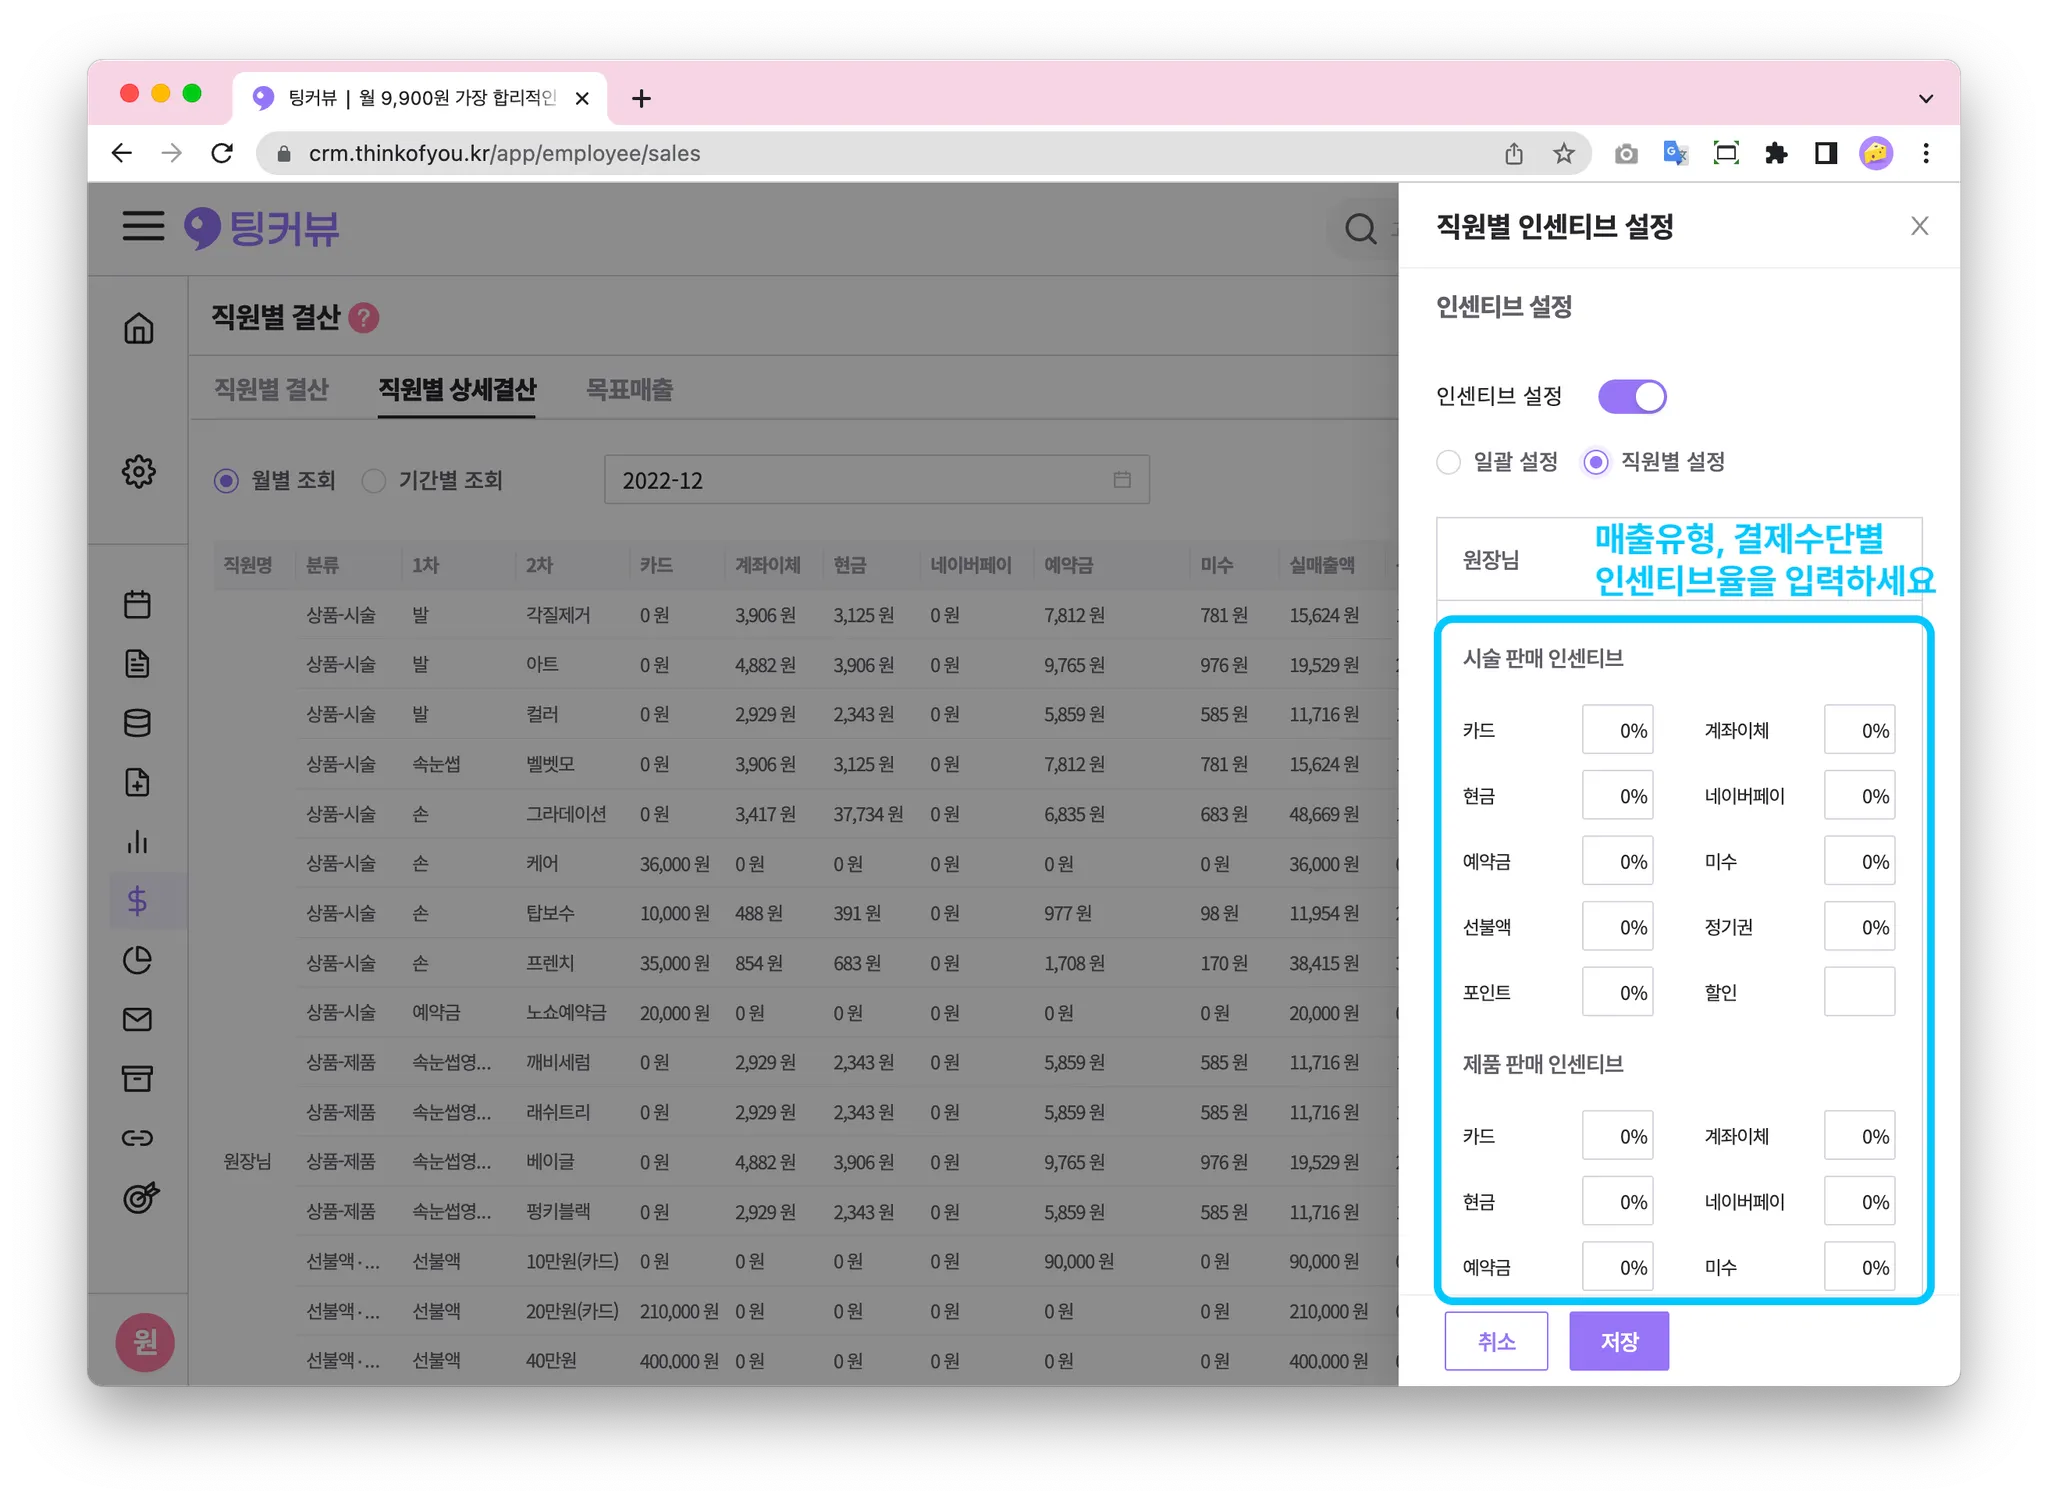The image size is (2048, 1502).
Task: Select the 일괄 설정 radio option
Action: pos(1448,462)
